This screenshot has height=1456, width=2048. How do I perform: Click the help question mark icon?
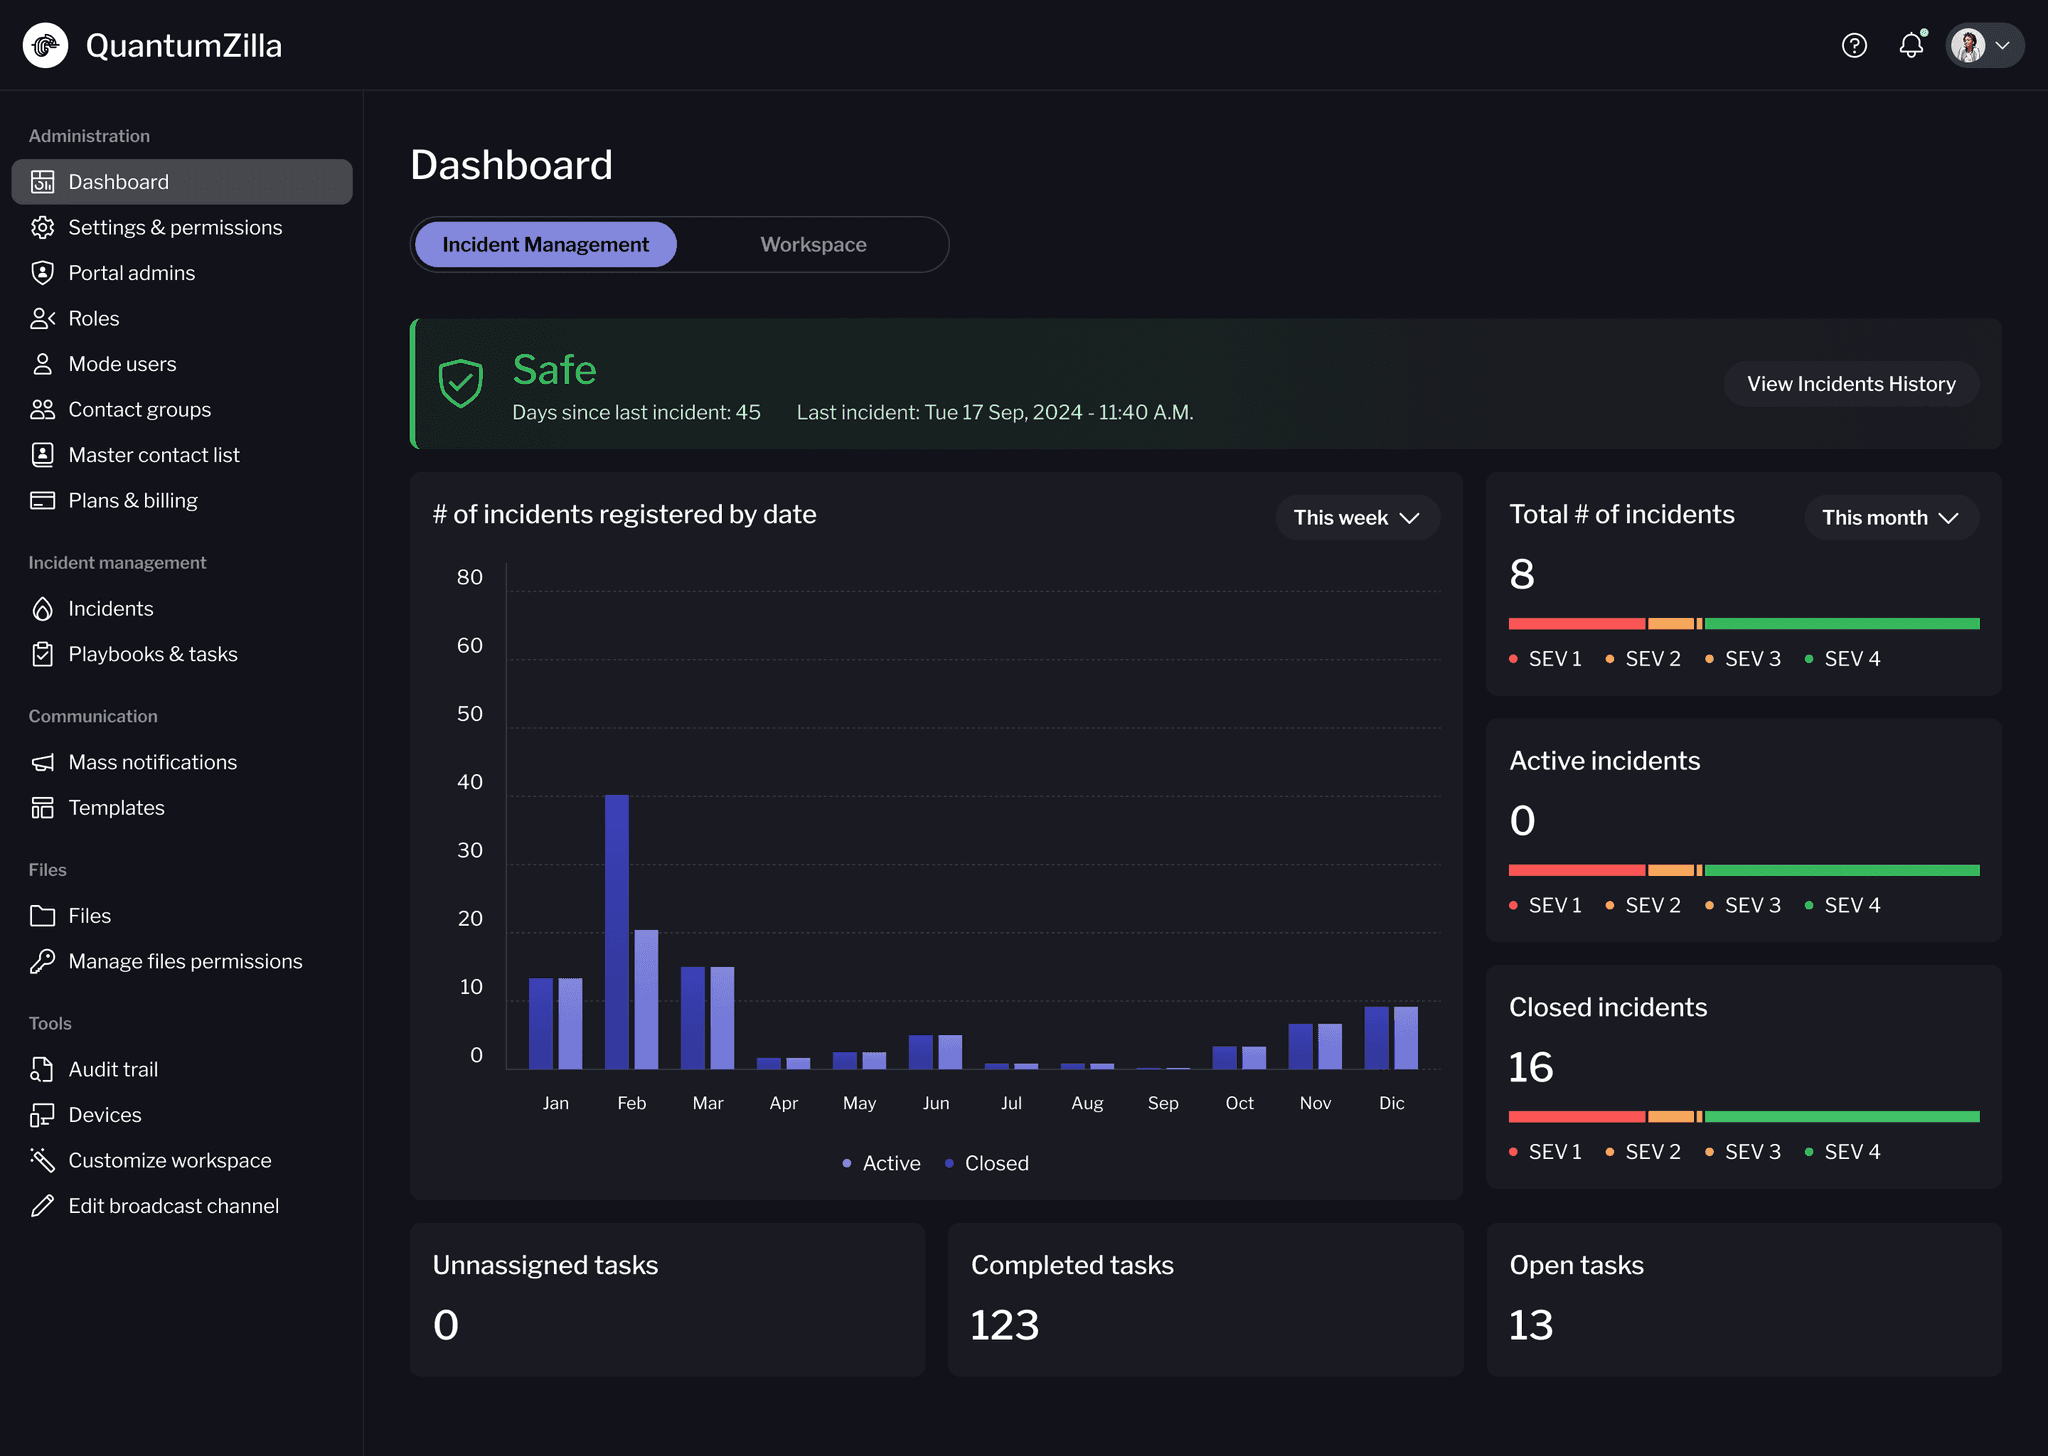1854,46
